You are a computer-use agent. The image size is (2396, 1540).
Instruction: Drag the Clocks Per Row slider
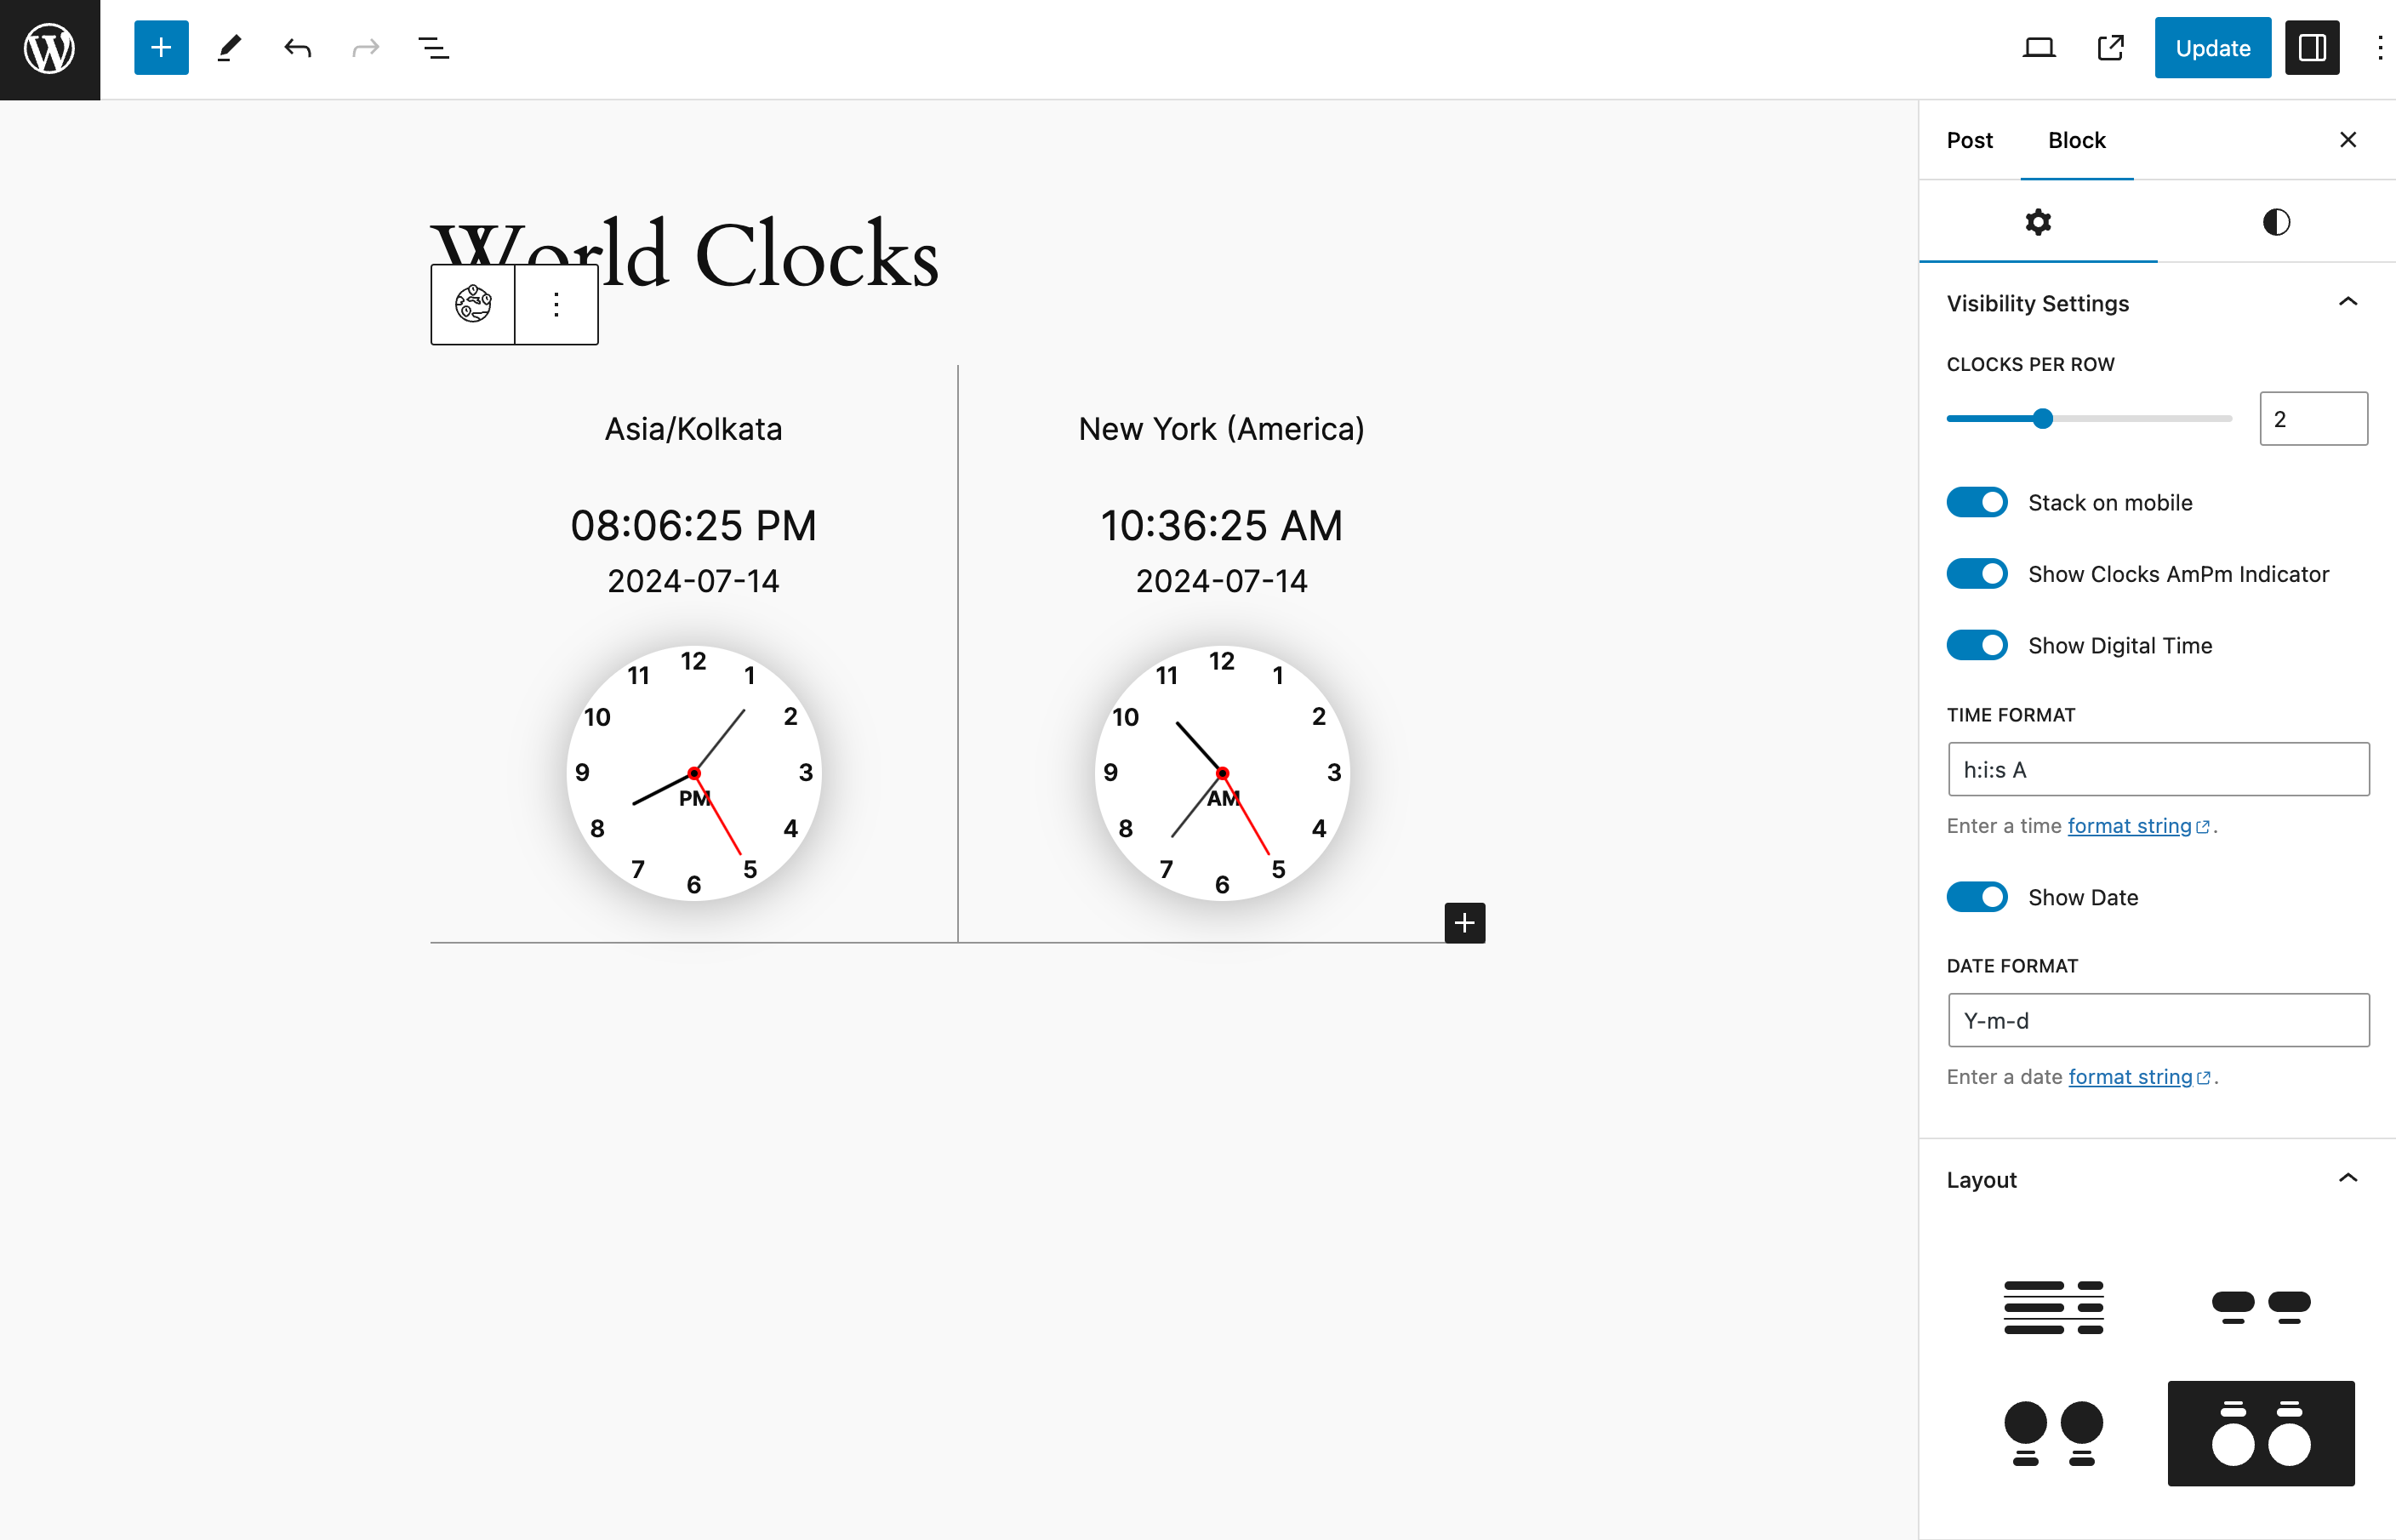[x=2041, y=417]
